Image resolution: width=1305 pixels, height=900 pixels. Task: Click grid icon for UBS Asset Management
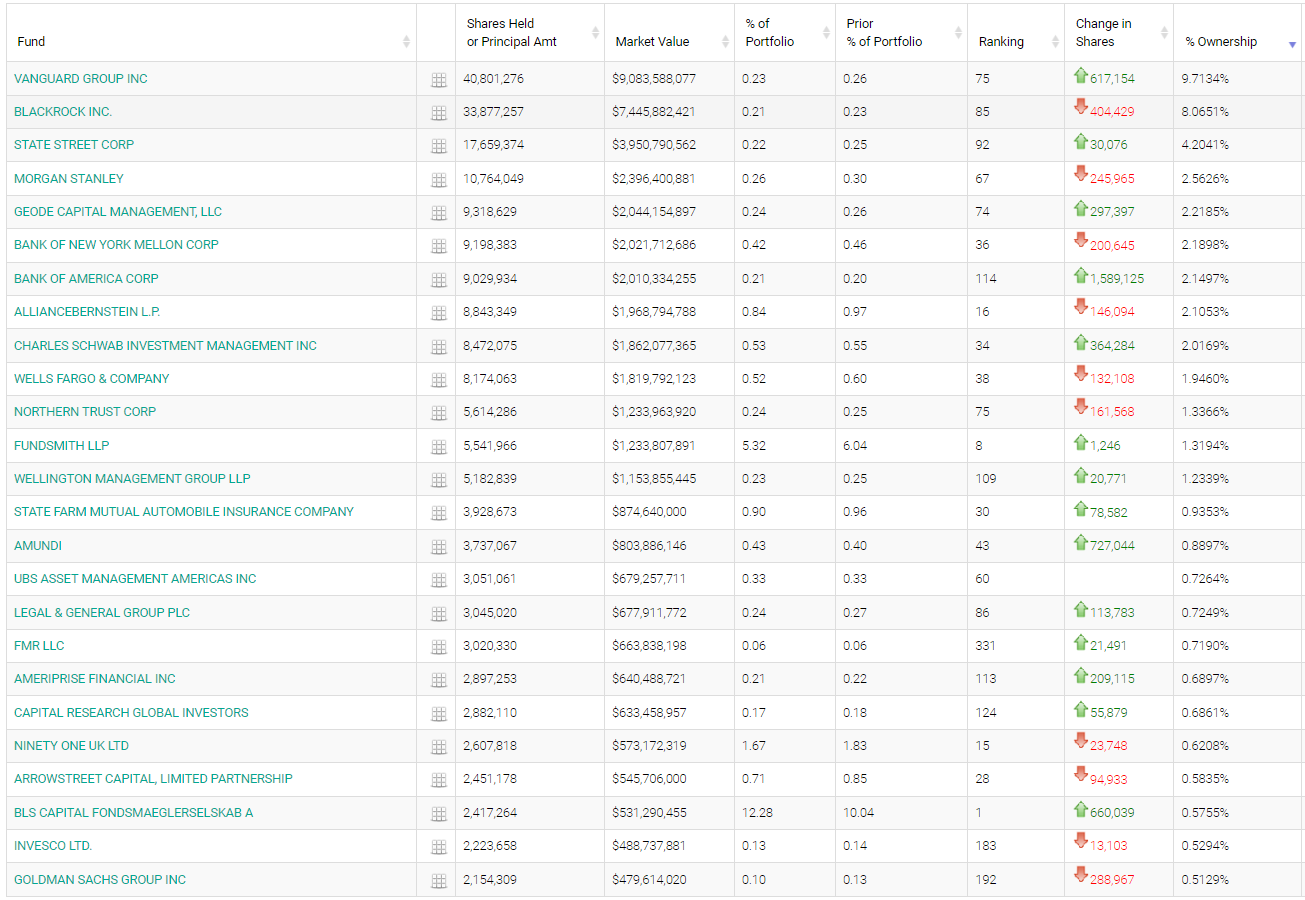[438, 580]
